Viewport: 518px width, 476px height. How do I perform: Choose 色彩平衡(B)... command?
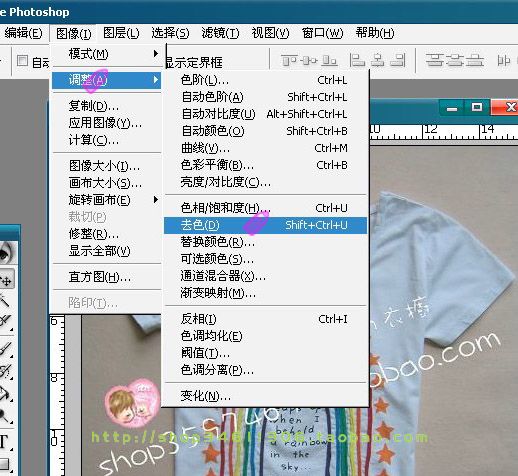[x=265, y=165]
